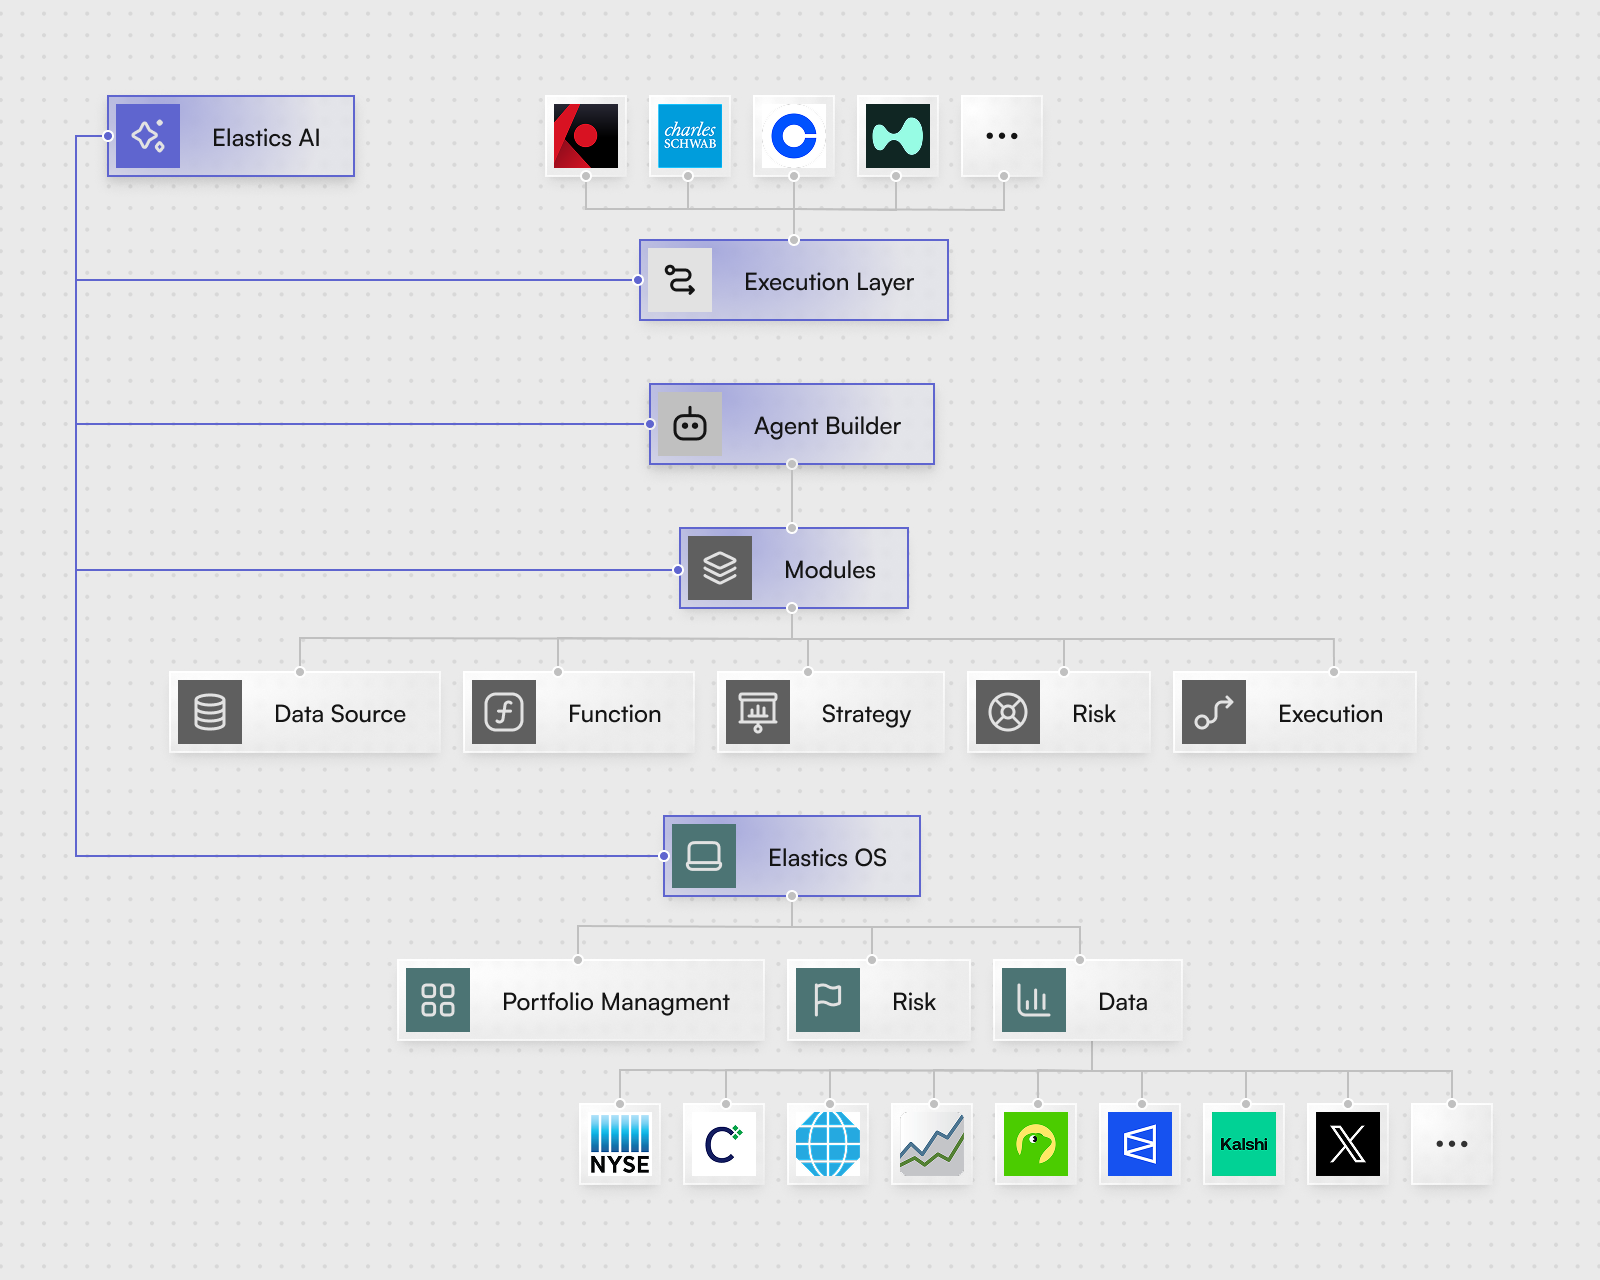Click the Agent Builder robot icon
Screen dimensions: 1600x1280
pos(690,424)
